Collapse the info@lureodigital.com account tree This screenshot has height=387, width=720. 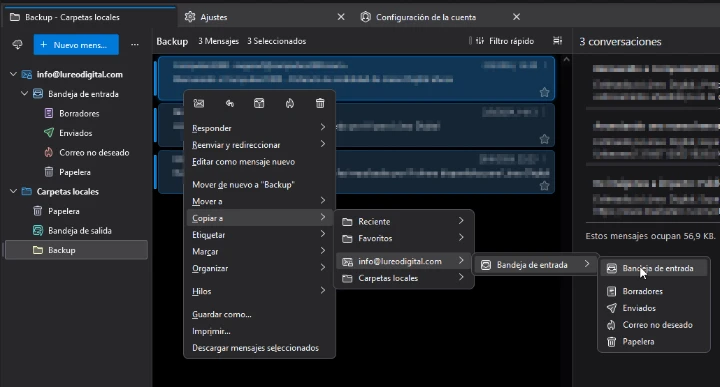(13, 74)
